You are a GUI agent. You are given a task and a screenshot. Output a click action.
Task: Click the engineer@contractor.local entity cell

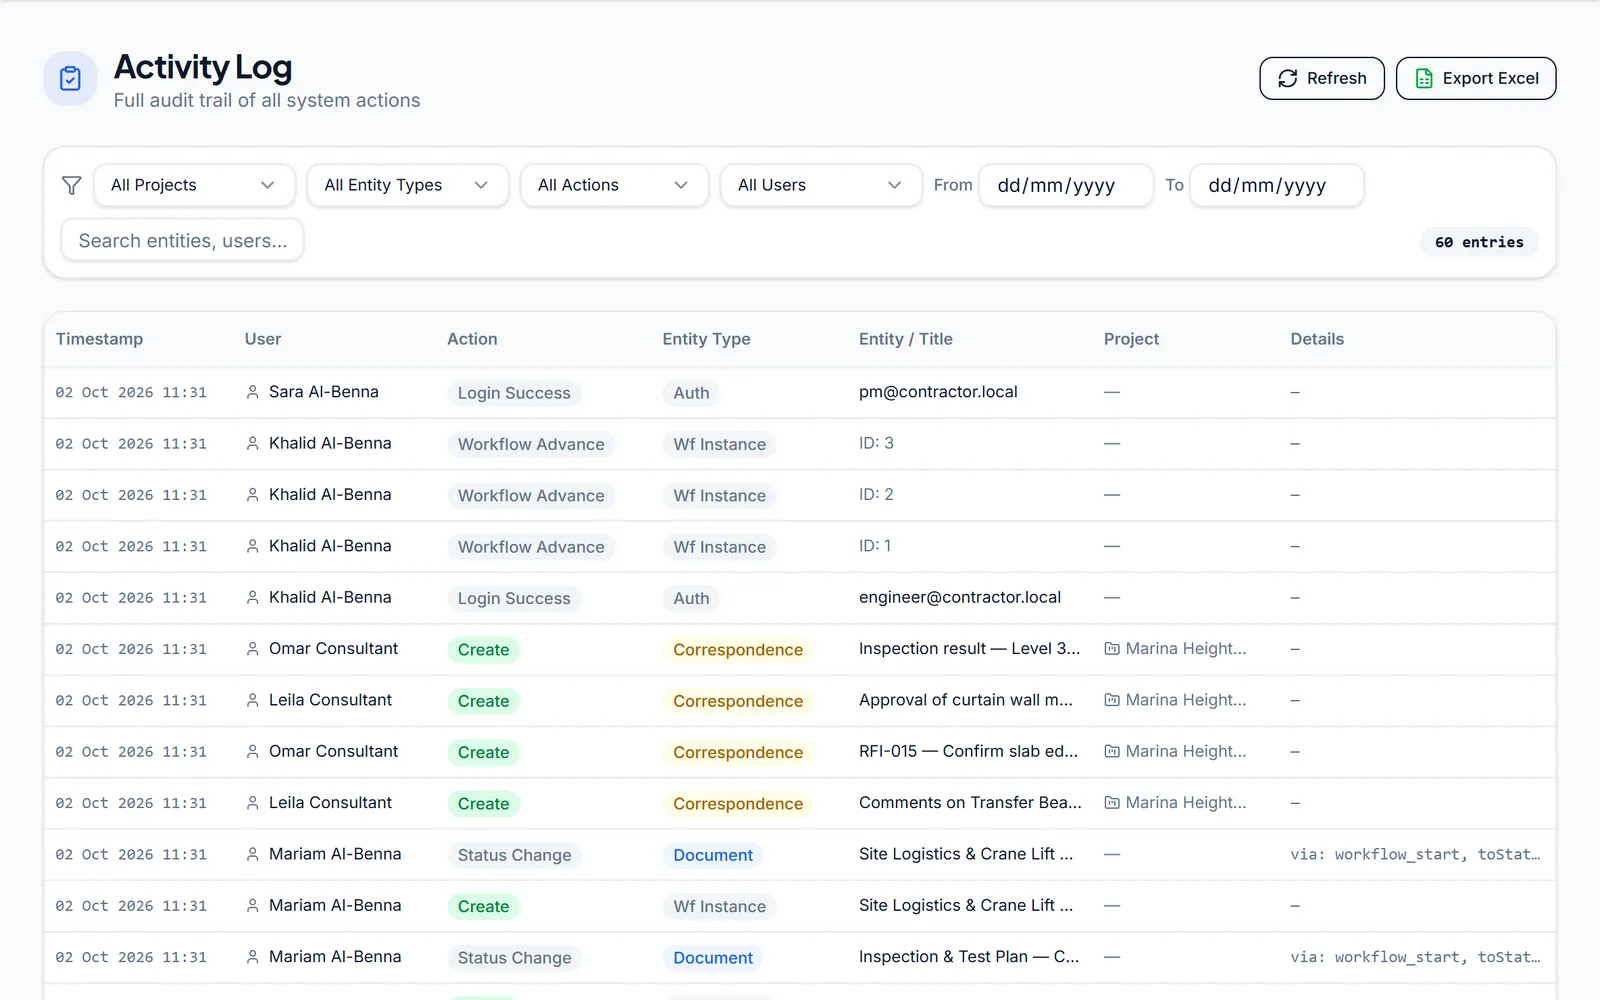pos(960,597)
